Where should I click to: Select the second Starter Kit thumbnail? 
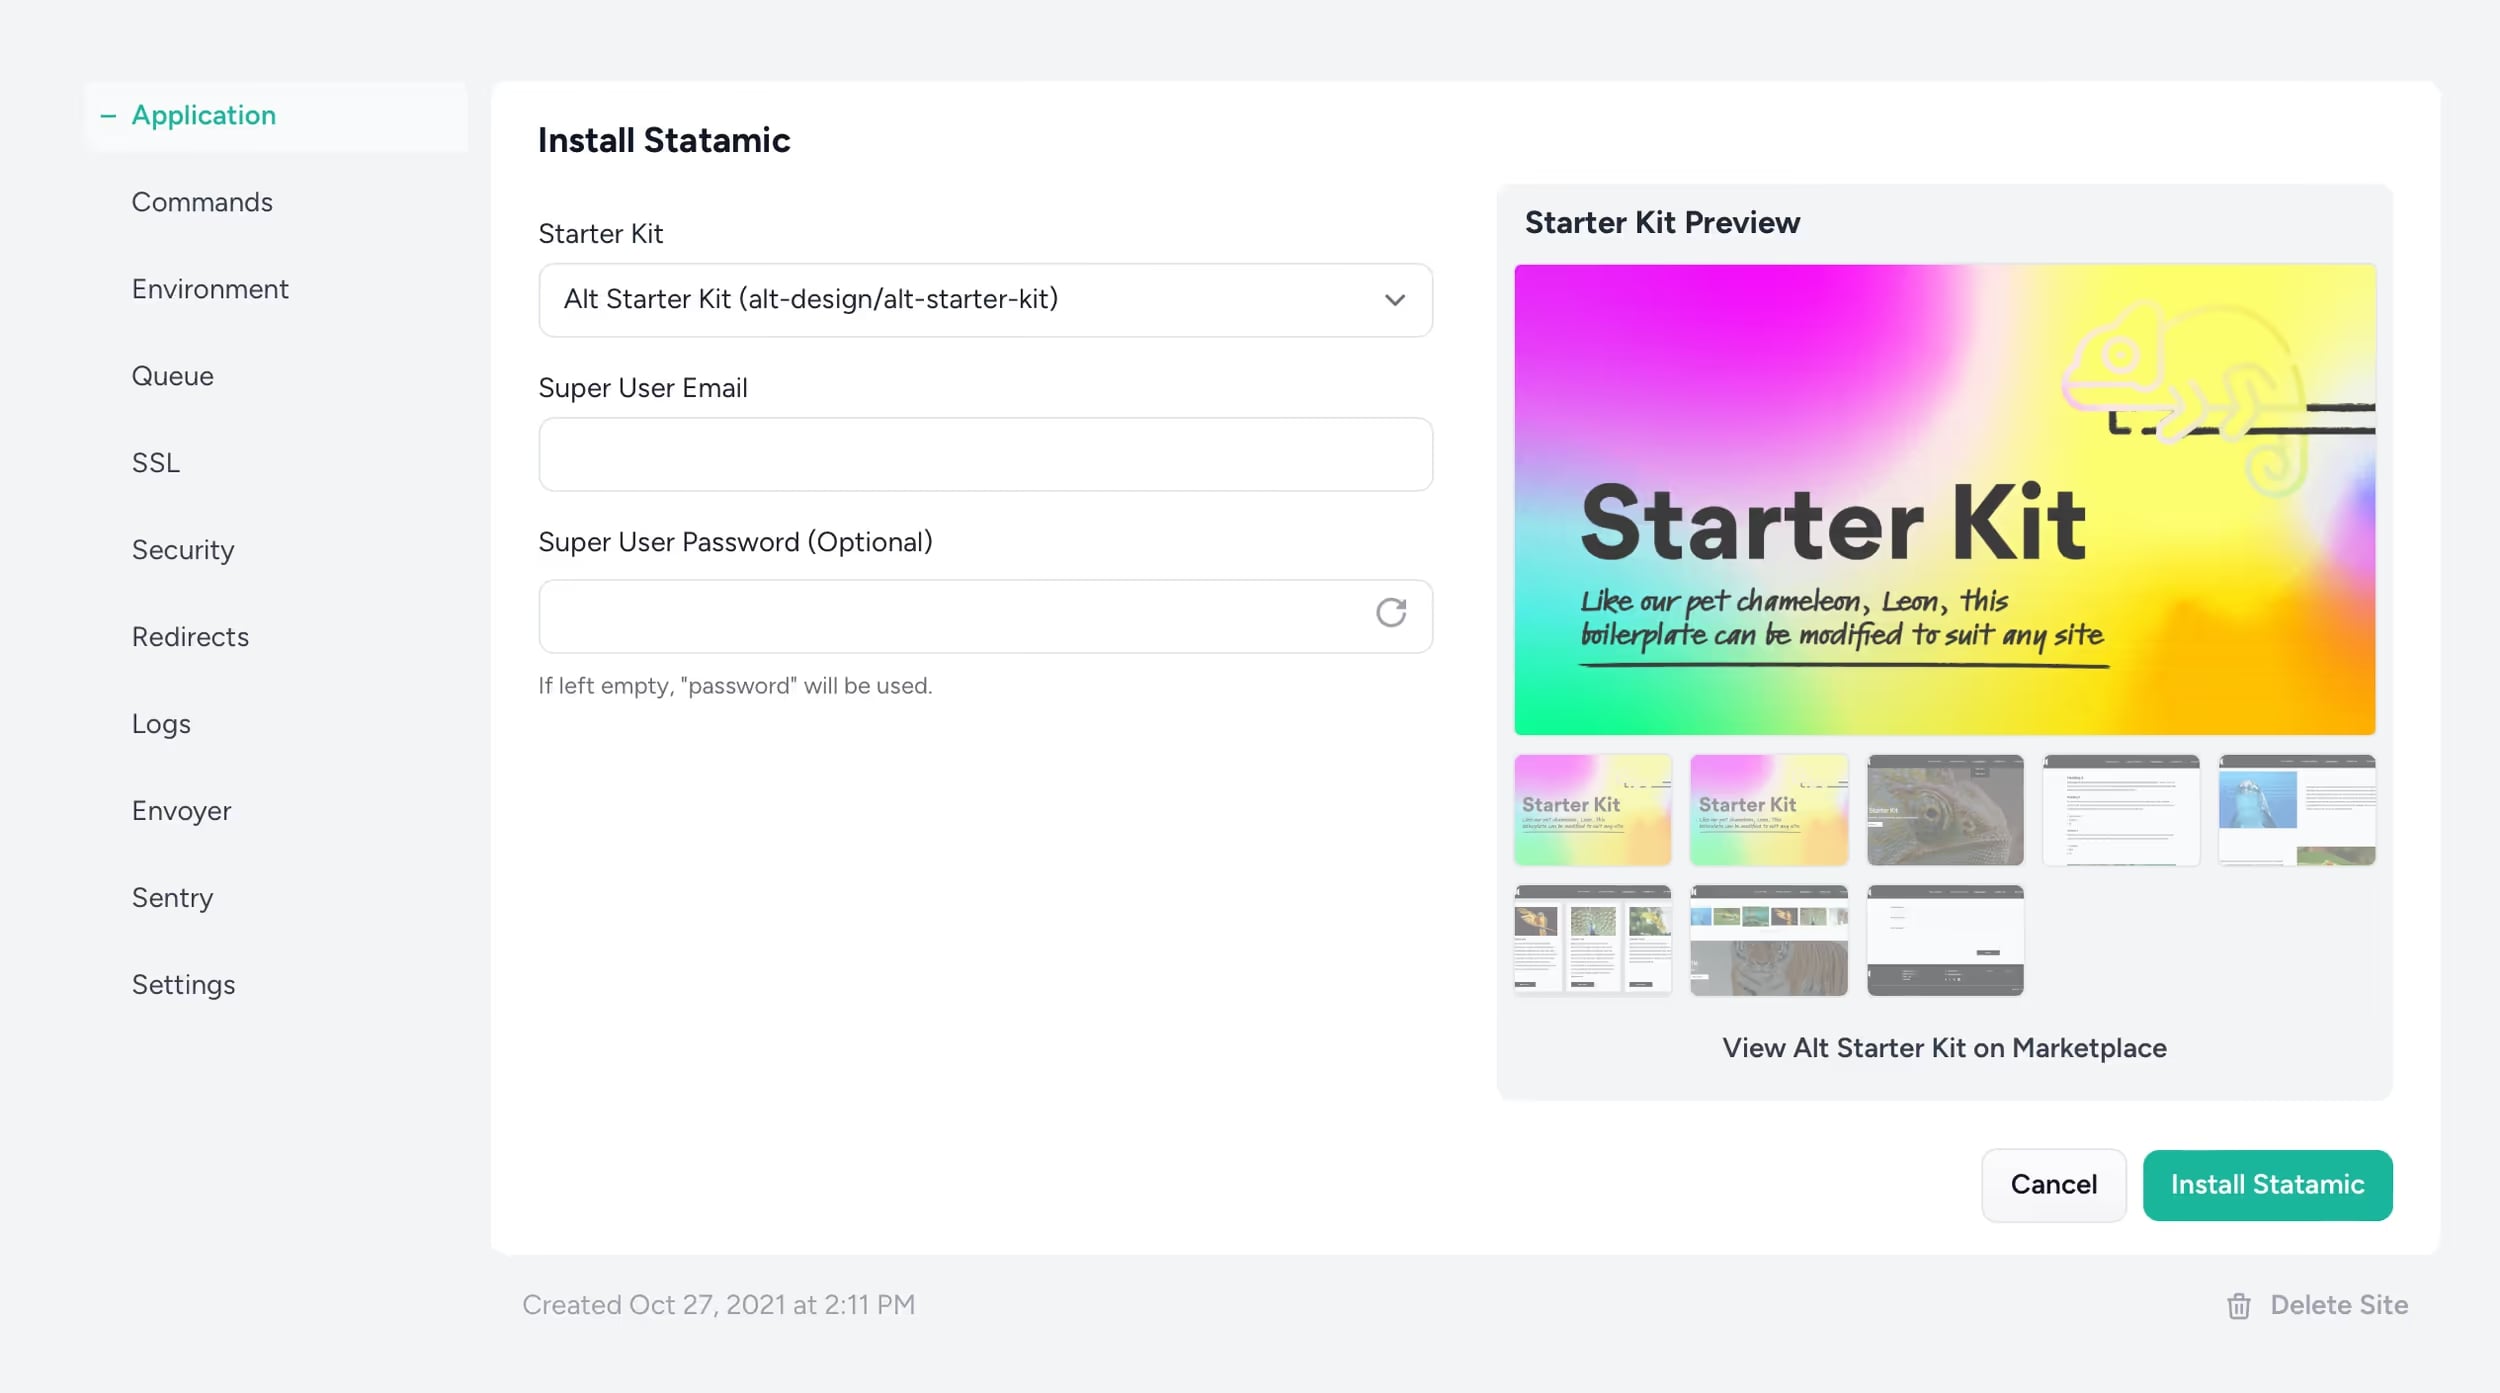tap(1768, 810)
